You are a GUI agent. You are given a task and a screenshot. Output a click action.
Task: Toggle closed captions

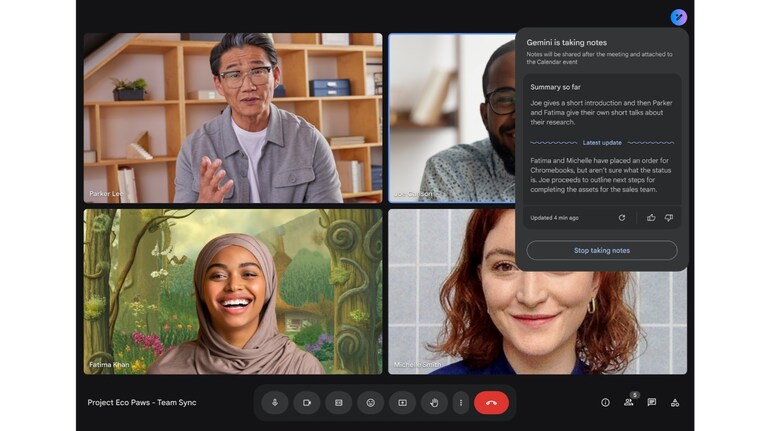pos(339,403)
